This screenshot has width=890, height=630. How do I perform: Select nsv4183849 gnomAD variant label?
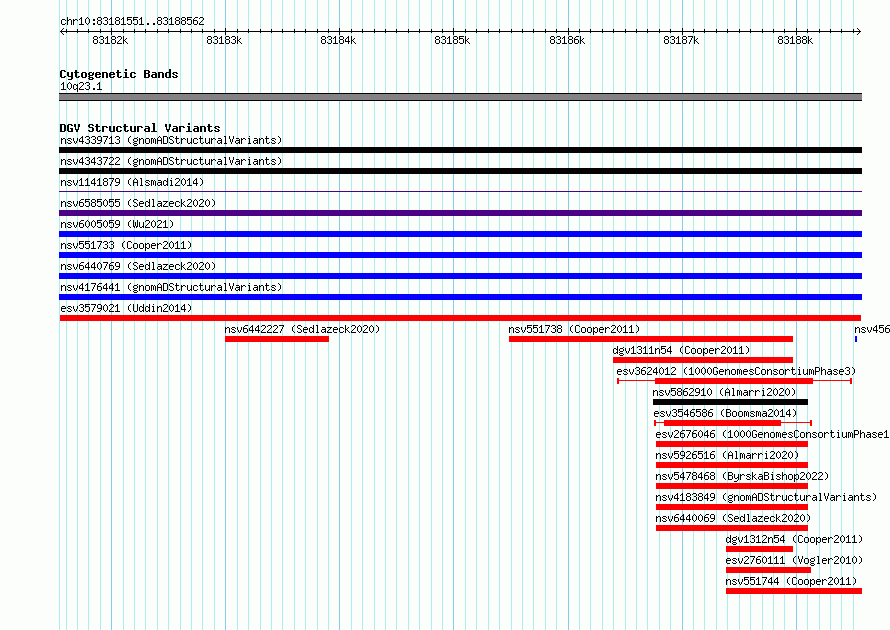(x=766, y=497)
